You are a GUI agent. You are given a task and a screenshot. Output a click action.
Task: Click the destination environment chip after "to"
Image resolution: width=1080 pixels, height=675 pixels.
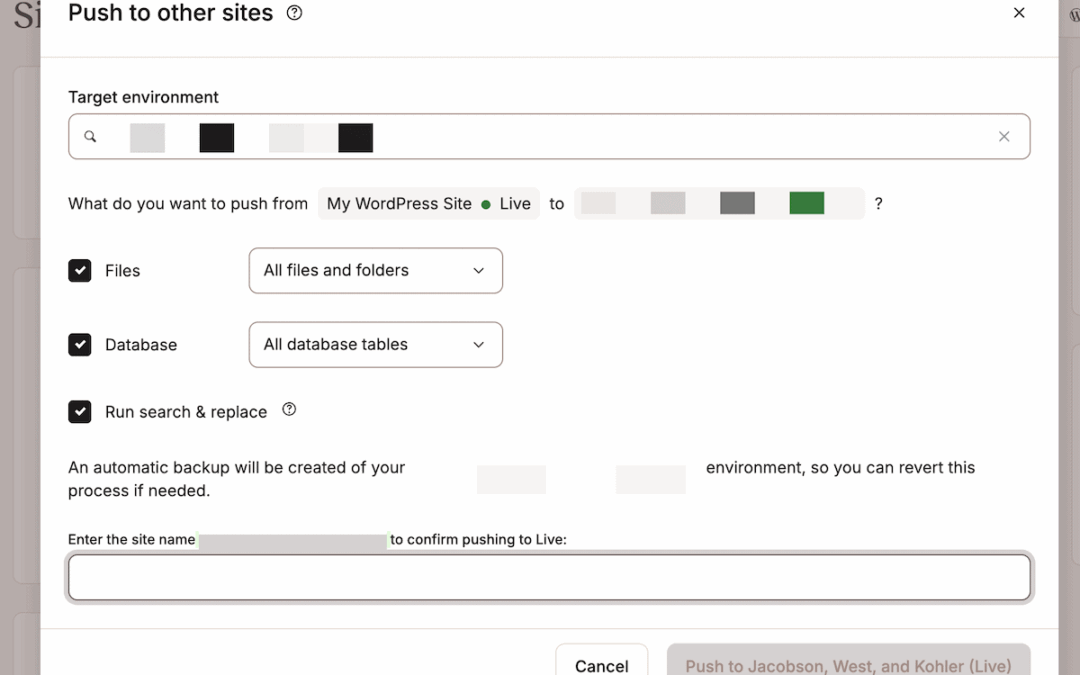click(718, 204)
